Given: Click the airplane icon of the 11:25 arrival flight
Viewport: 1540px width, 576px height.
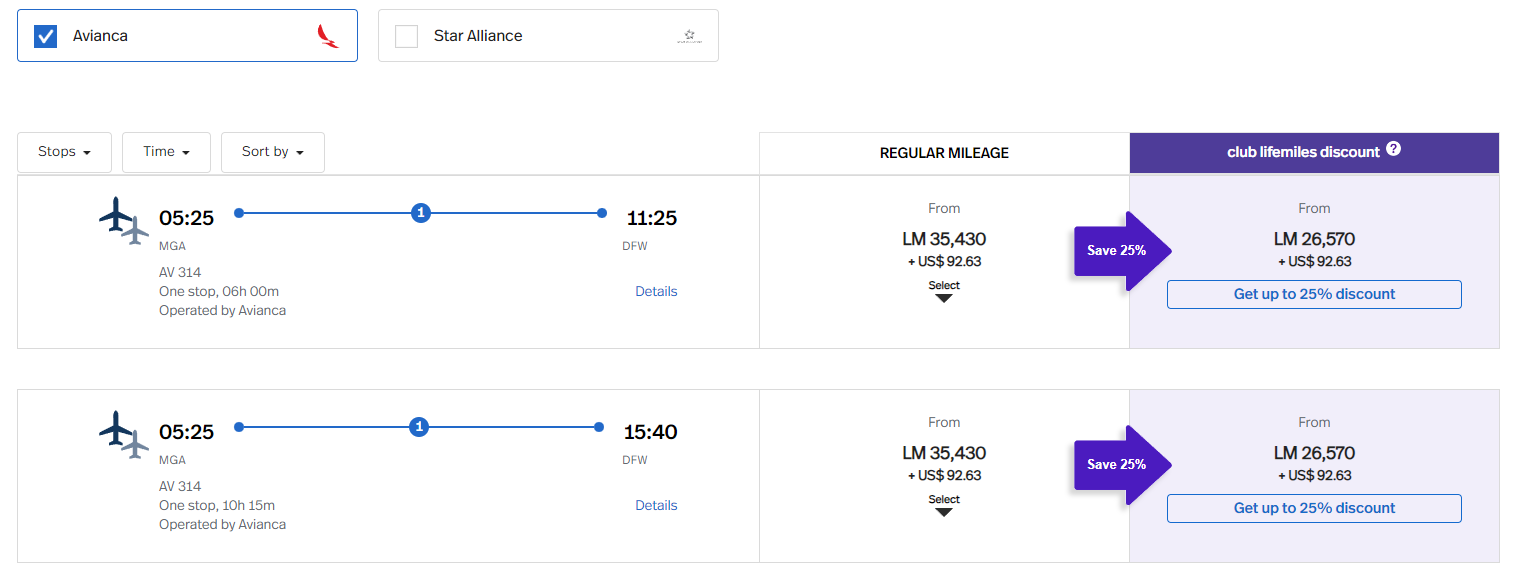Looking at the screenshot, I should [124, 220].
